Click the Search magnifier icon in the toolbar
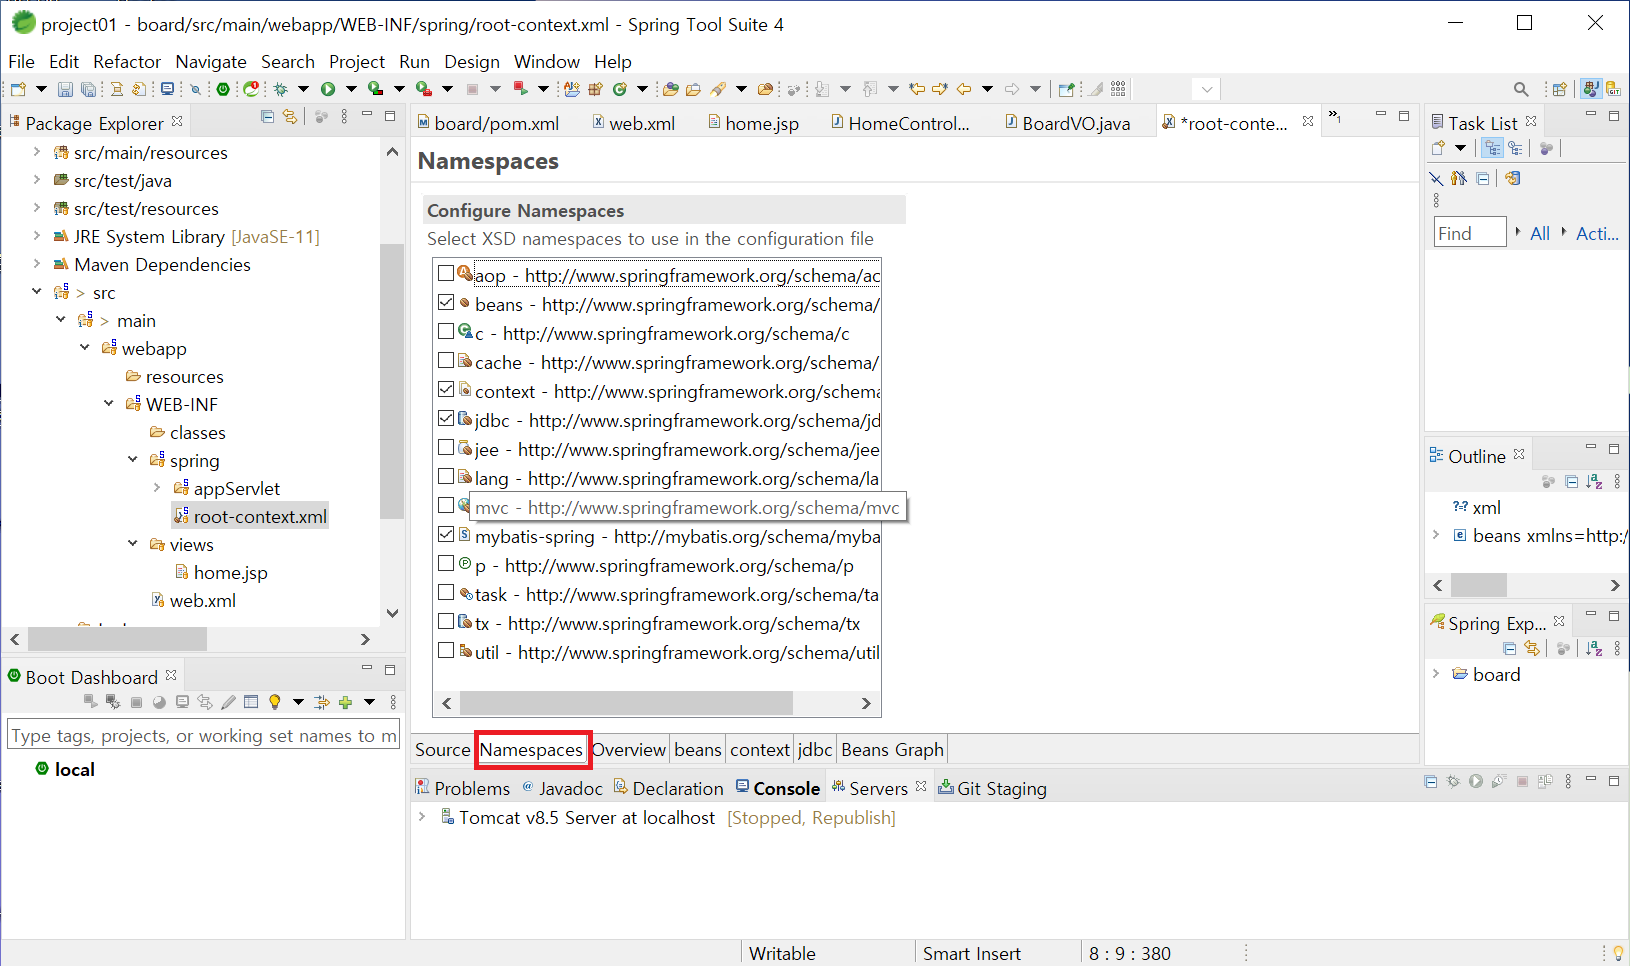 [1521, 89]
